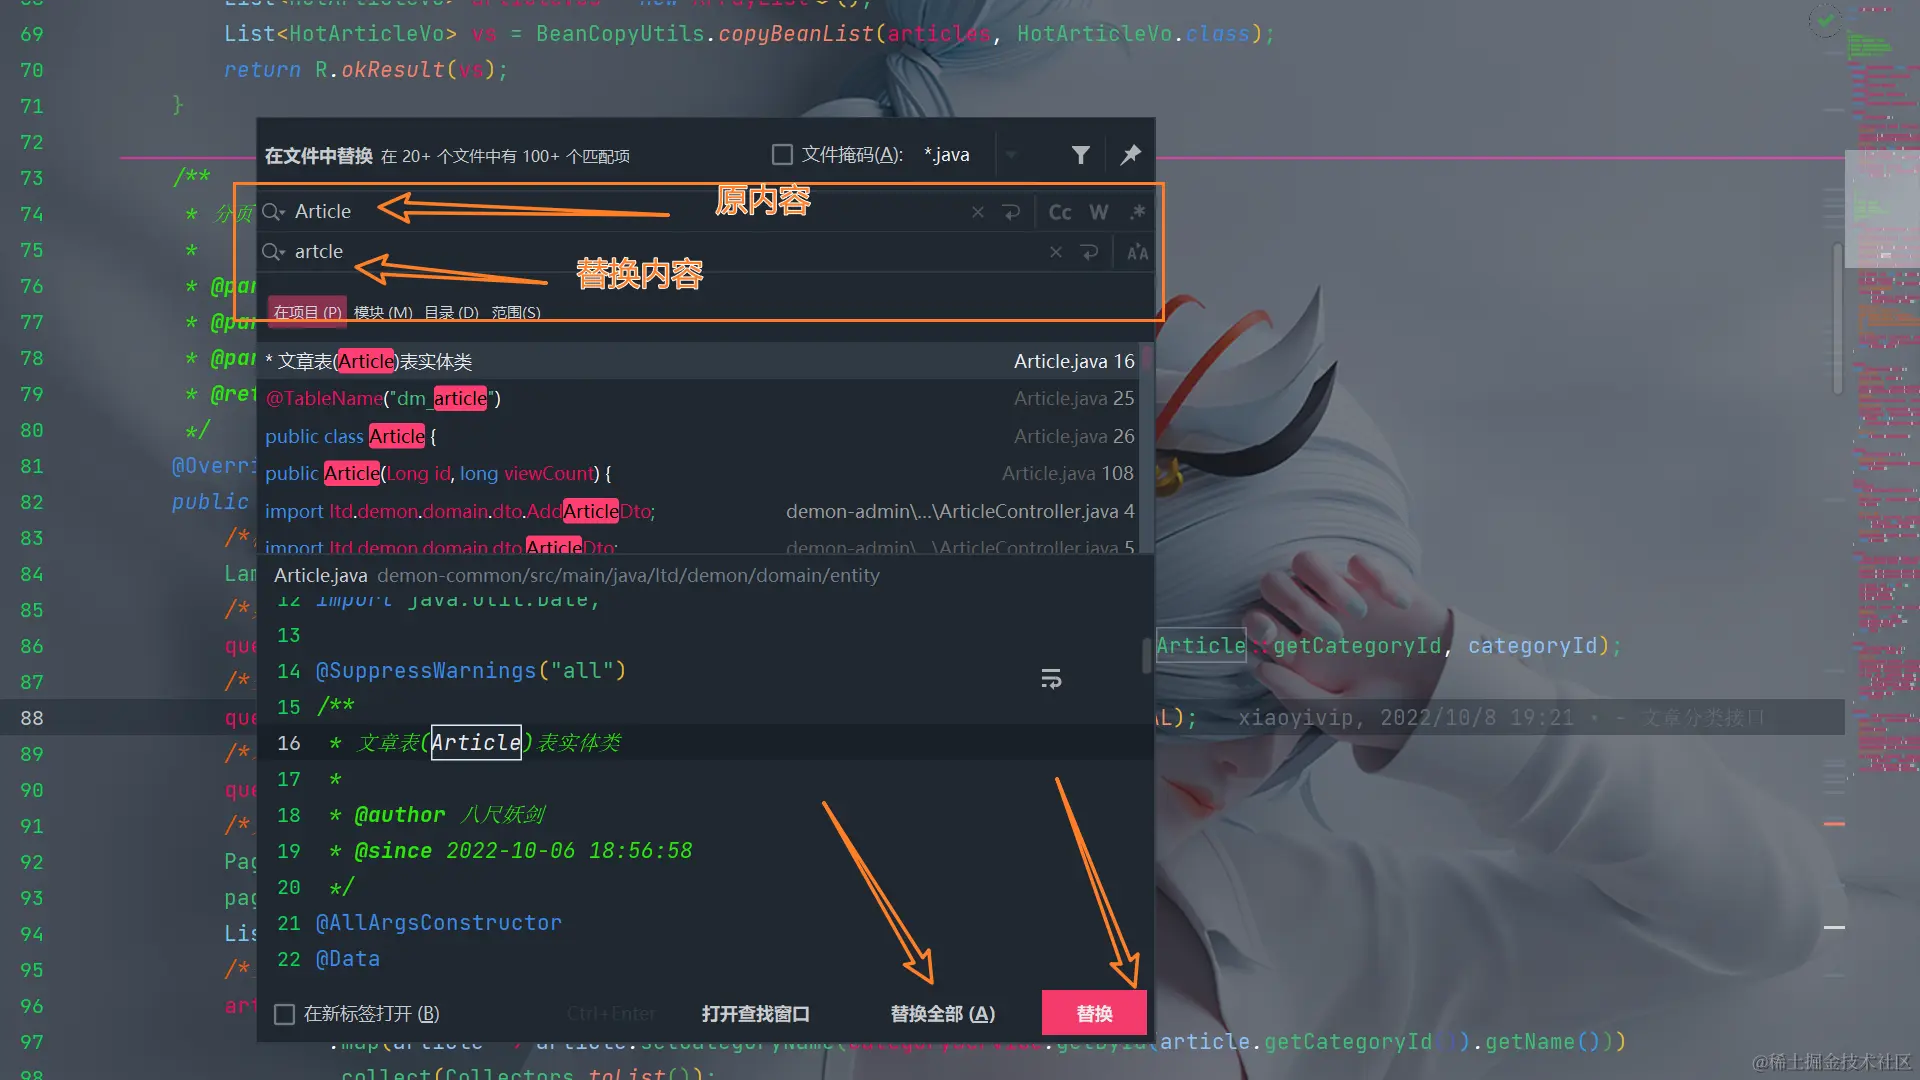Toggle whole Words (W) search option
The width and height of the screenshot is (1920, 1080).
point(1099,212)
